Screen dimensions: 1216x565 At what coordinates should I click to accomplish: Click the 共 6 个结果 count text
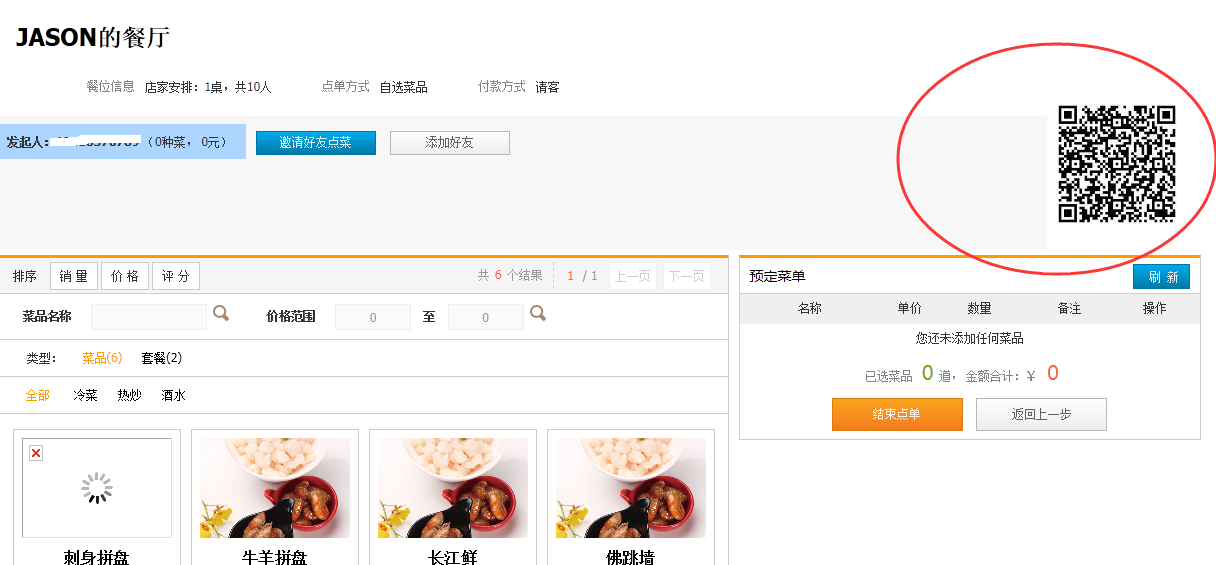click(x=510, y=276)
